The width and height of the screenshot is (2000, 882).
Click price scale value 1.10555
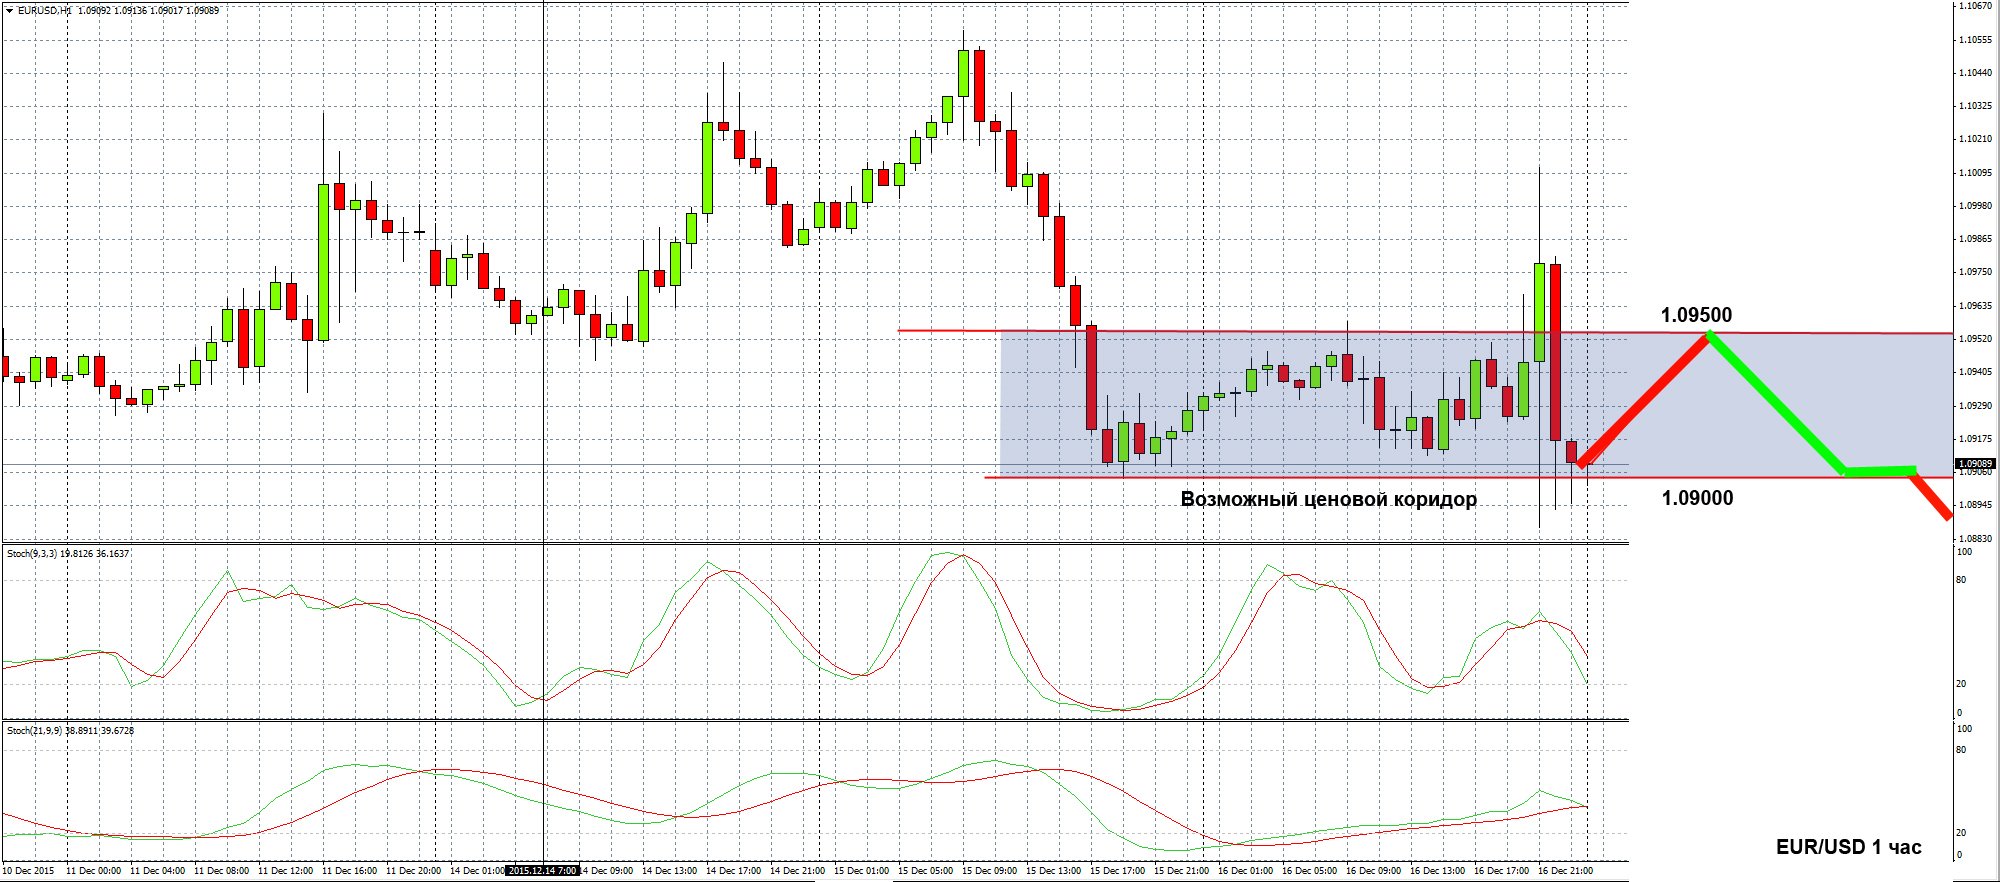1975,40
